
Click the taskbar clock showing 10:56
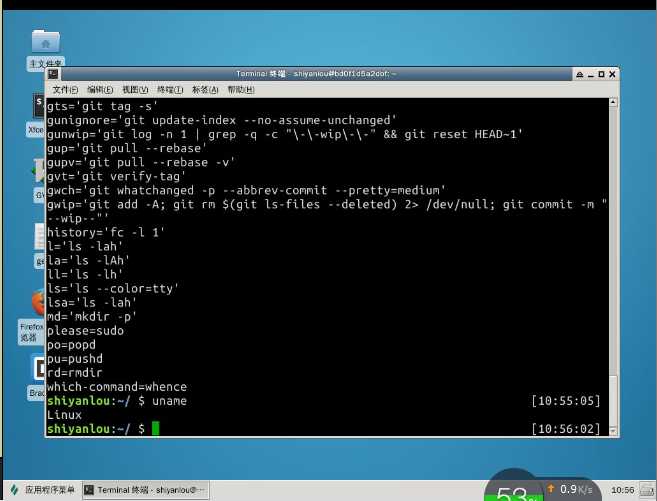(x=623, y=490)
